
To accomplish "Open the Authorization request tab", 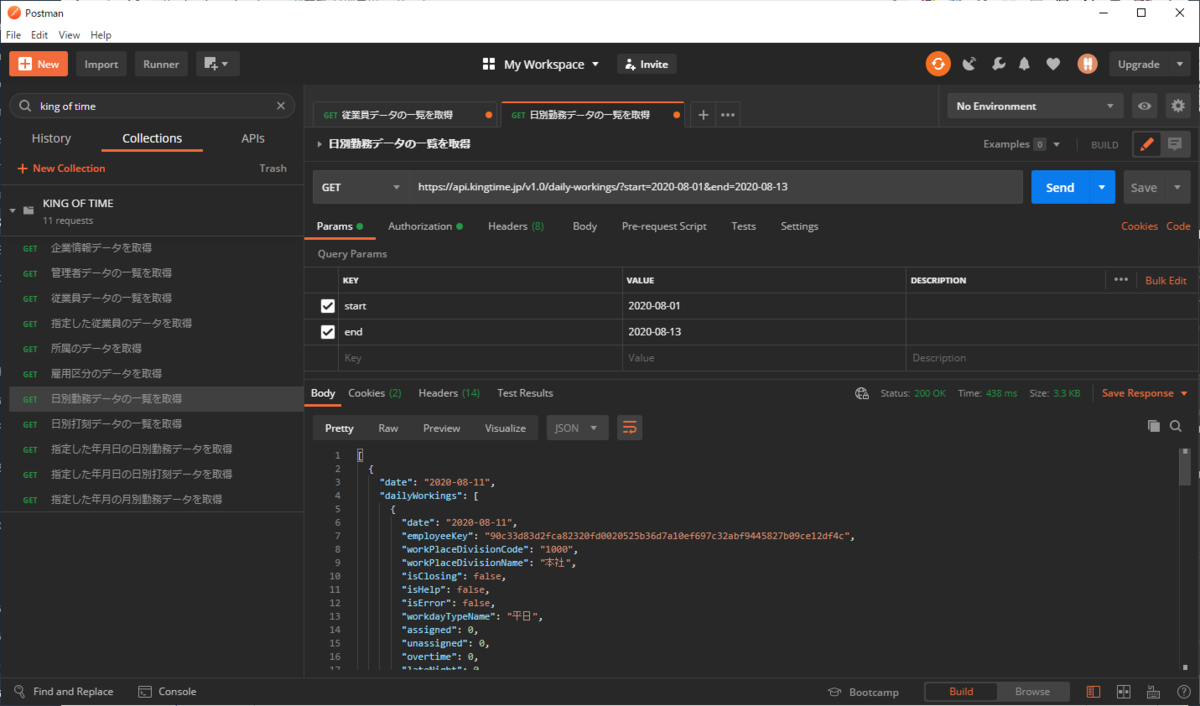I will tap(425, 227).
